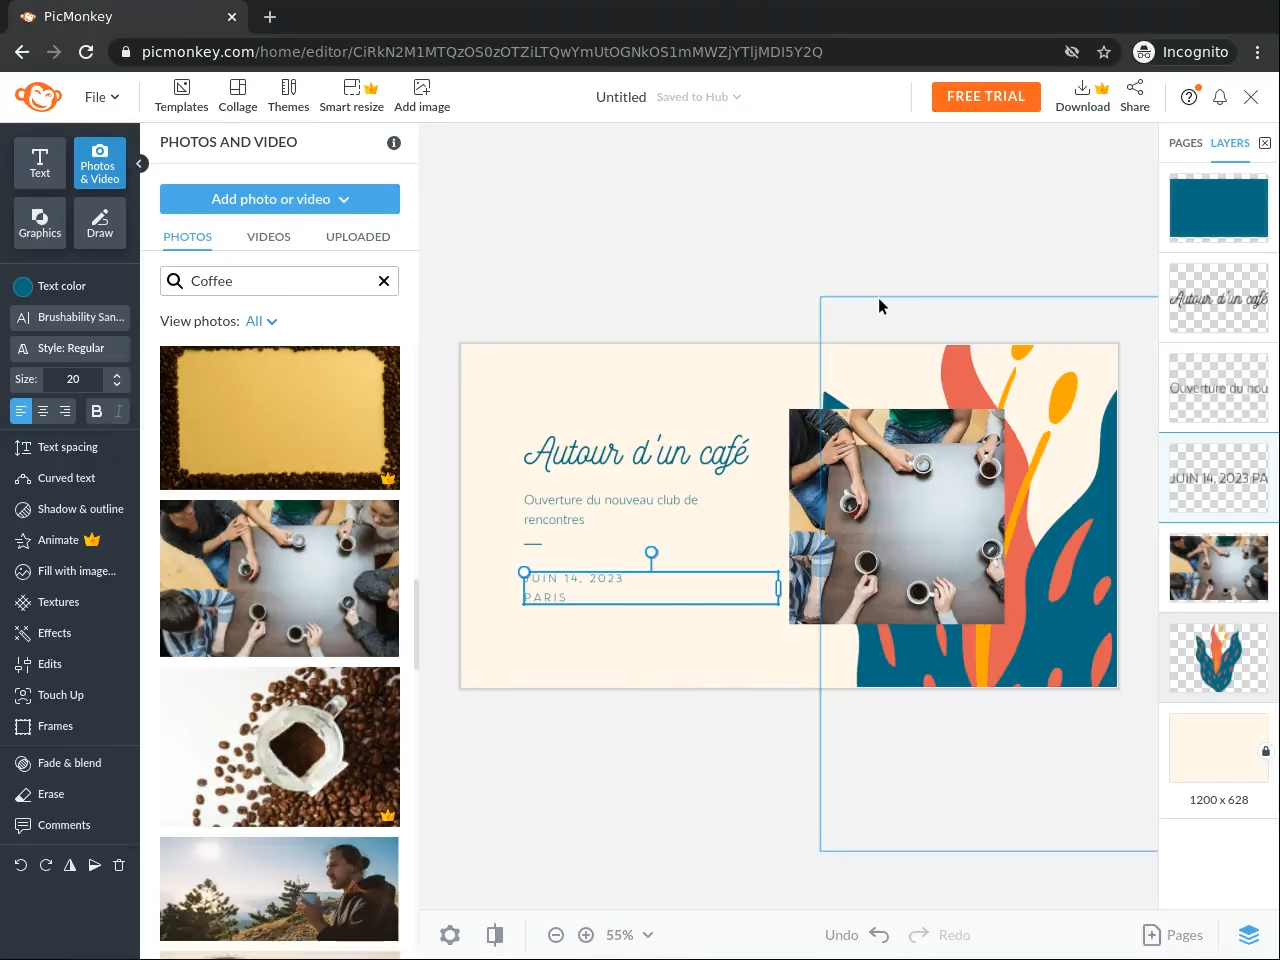
Task: Select the coffee beans cup photo thumbnail
Action: [280, 746]
